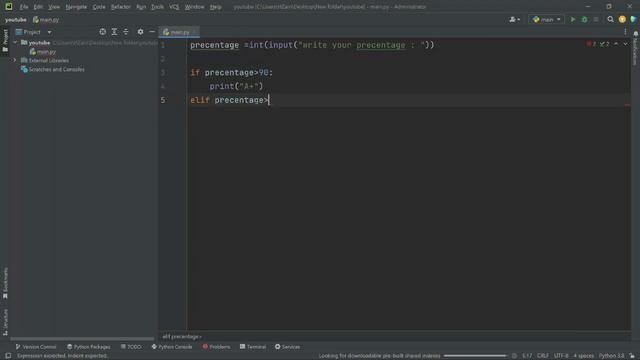Open Project panel gear options

coord(140,32)
